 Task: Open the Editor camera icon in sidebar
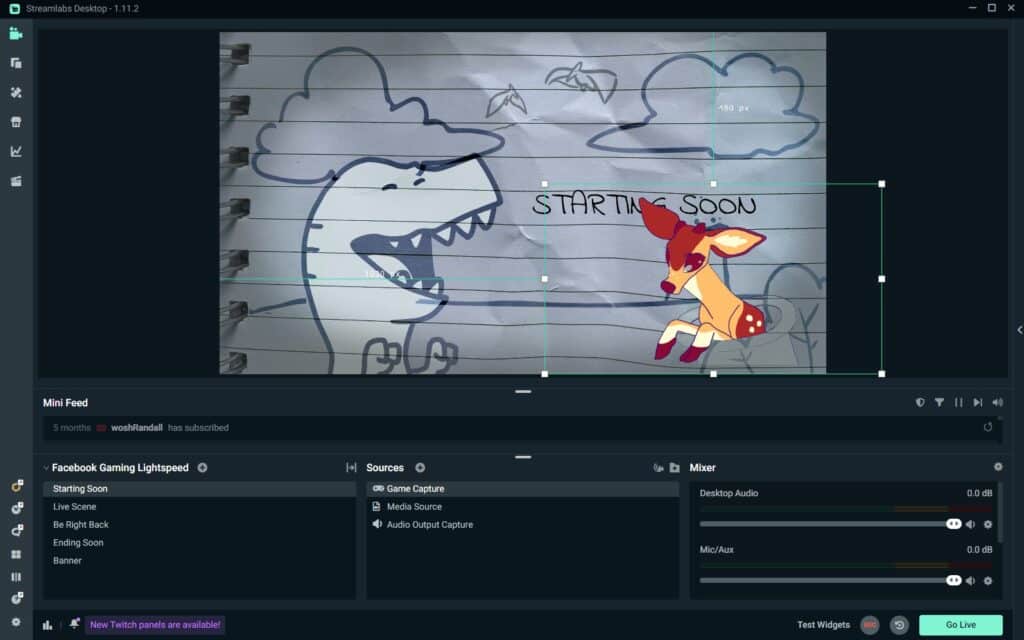tap(16, 33)
